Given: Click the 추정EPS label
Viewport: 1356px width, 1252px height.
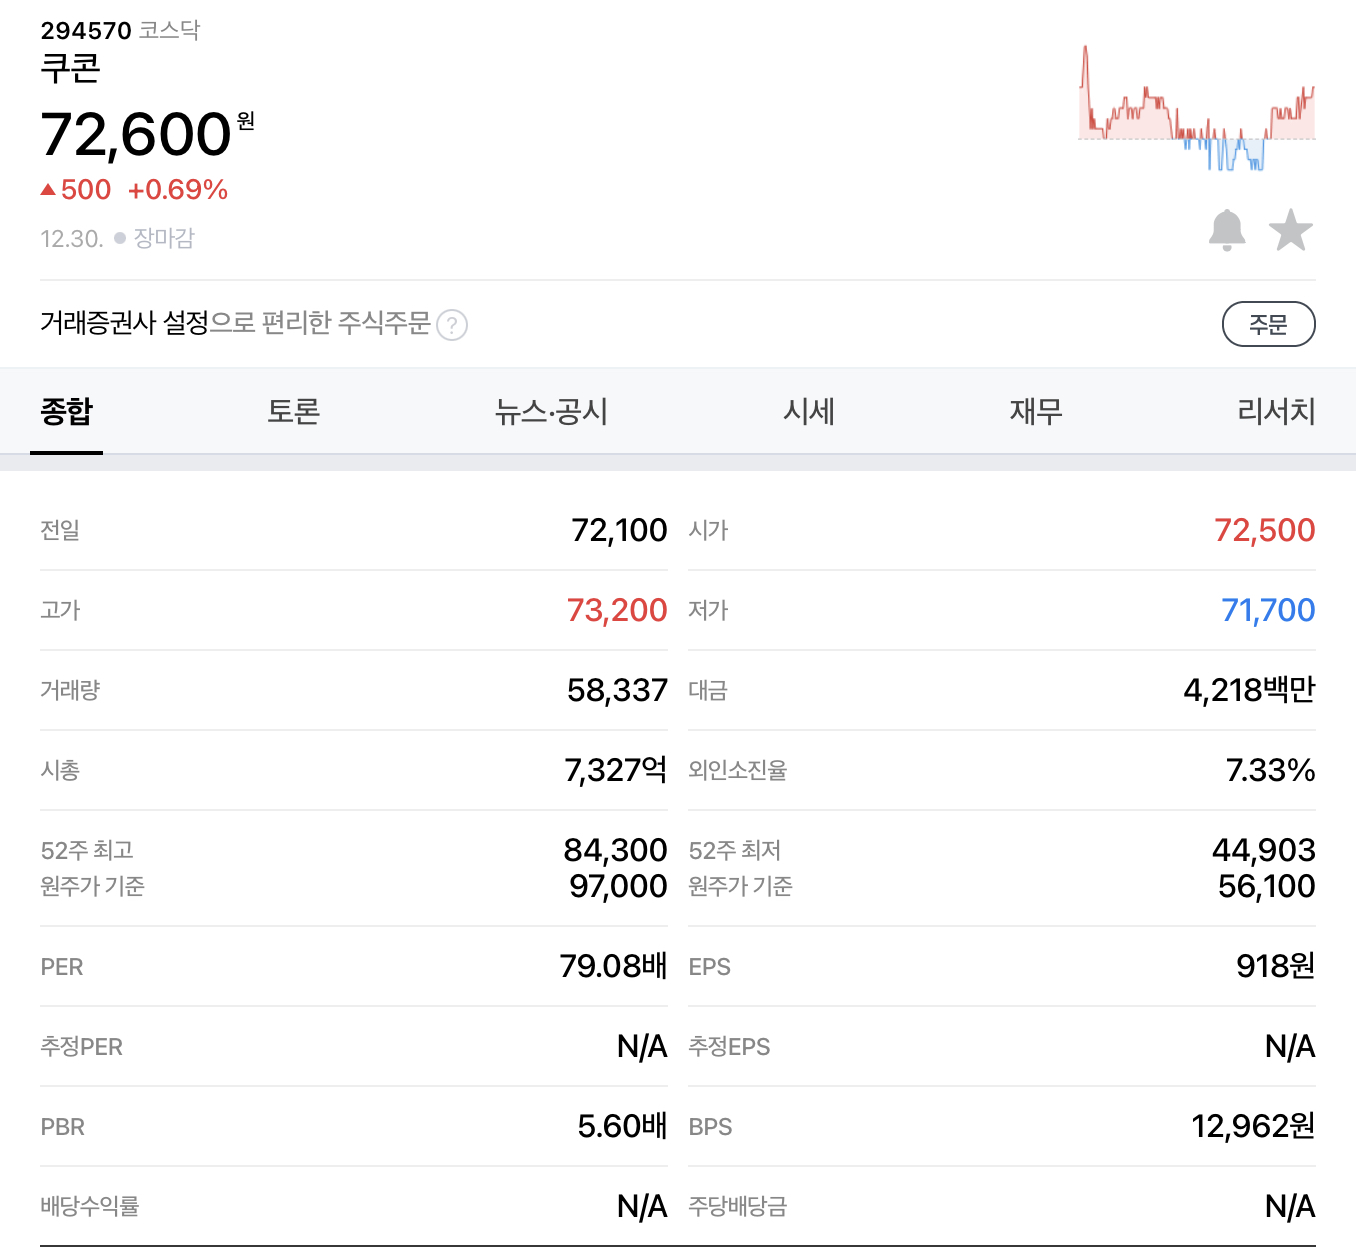Looking at the screenshot, I should tap(729, 1047).
